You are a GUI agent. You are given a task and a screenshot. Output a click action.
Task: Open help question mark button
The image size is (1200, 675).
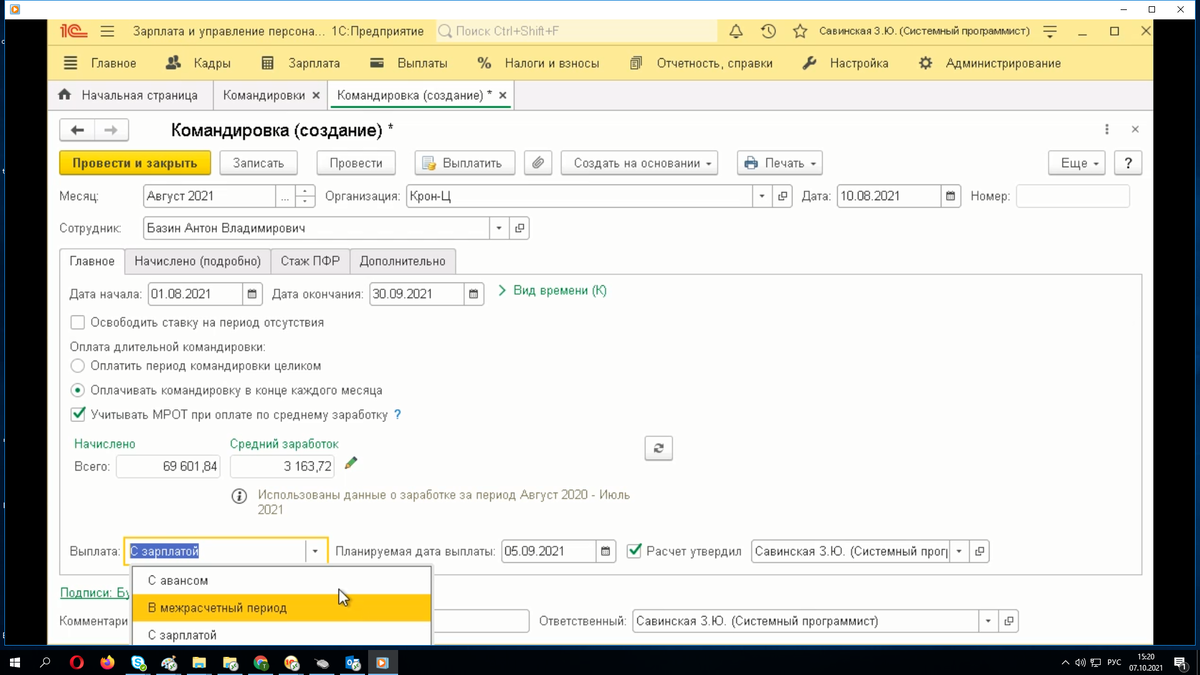(x=1128, y=163)
